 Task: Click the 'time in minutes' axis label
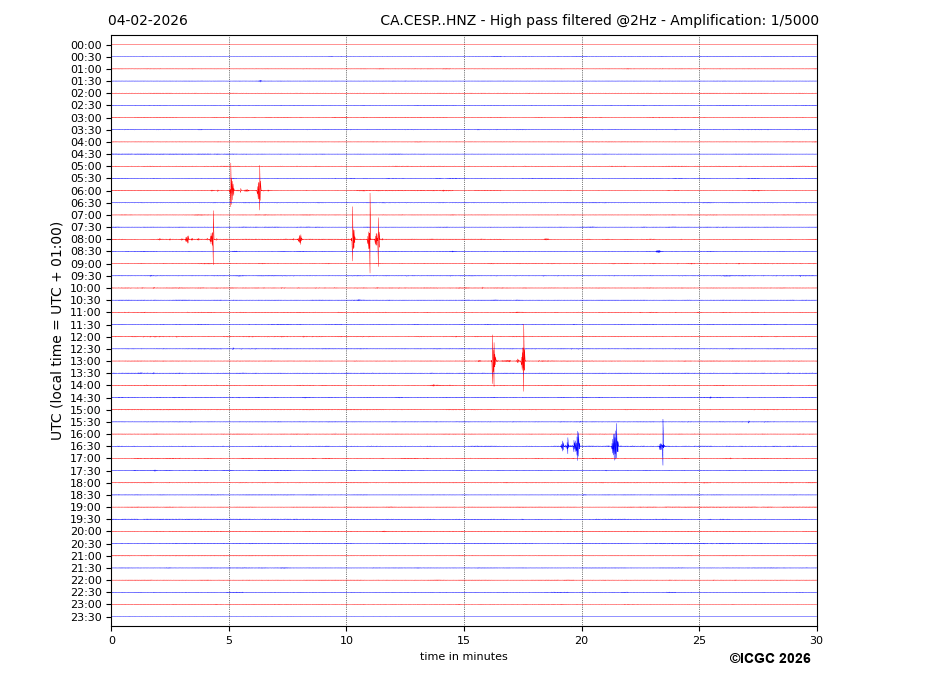(463, 657)
